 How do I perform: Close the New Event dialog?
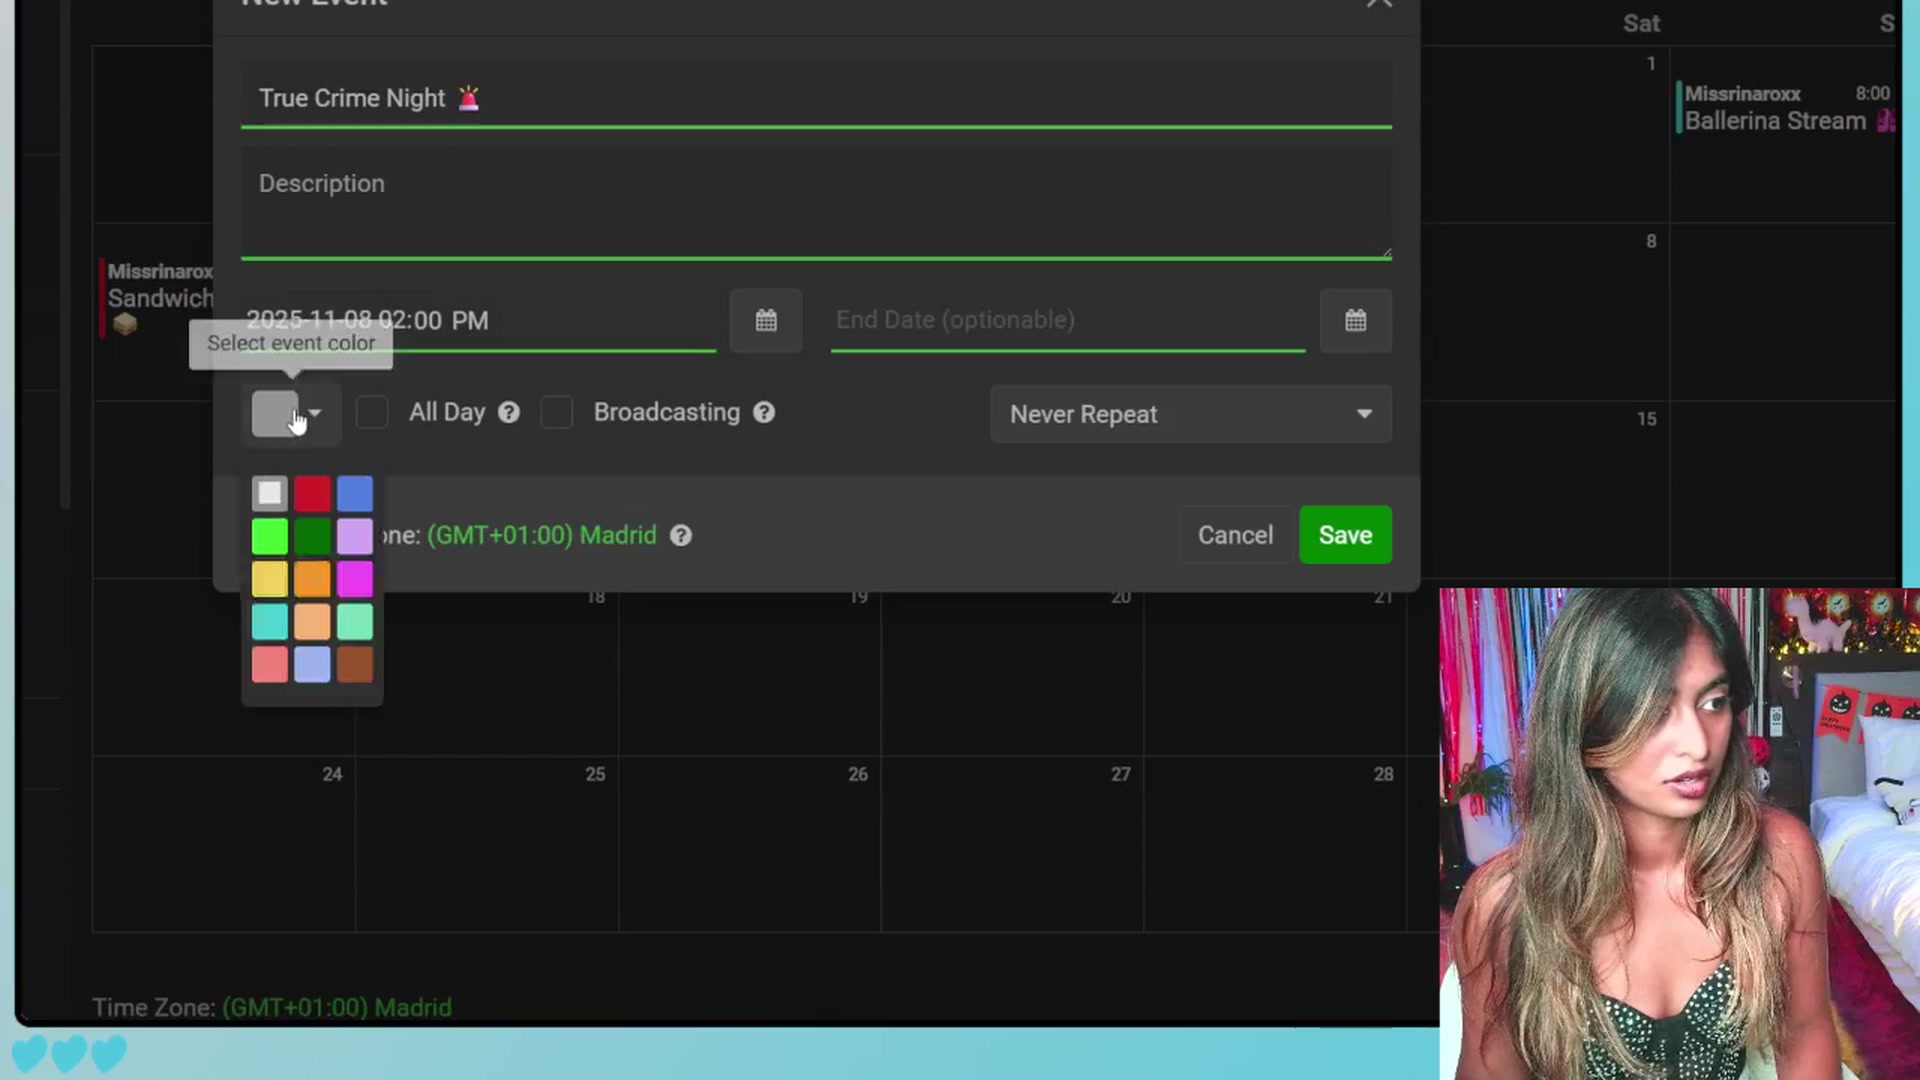pyautogui.click(x=1379, y=3)
